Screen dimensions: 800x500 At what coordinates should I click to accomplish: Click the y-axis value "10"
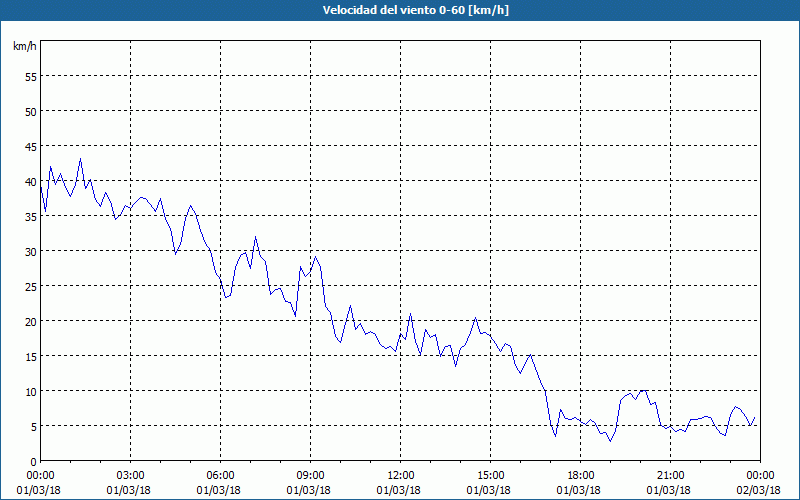31,391
